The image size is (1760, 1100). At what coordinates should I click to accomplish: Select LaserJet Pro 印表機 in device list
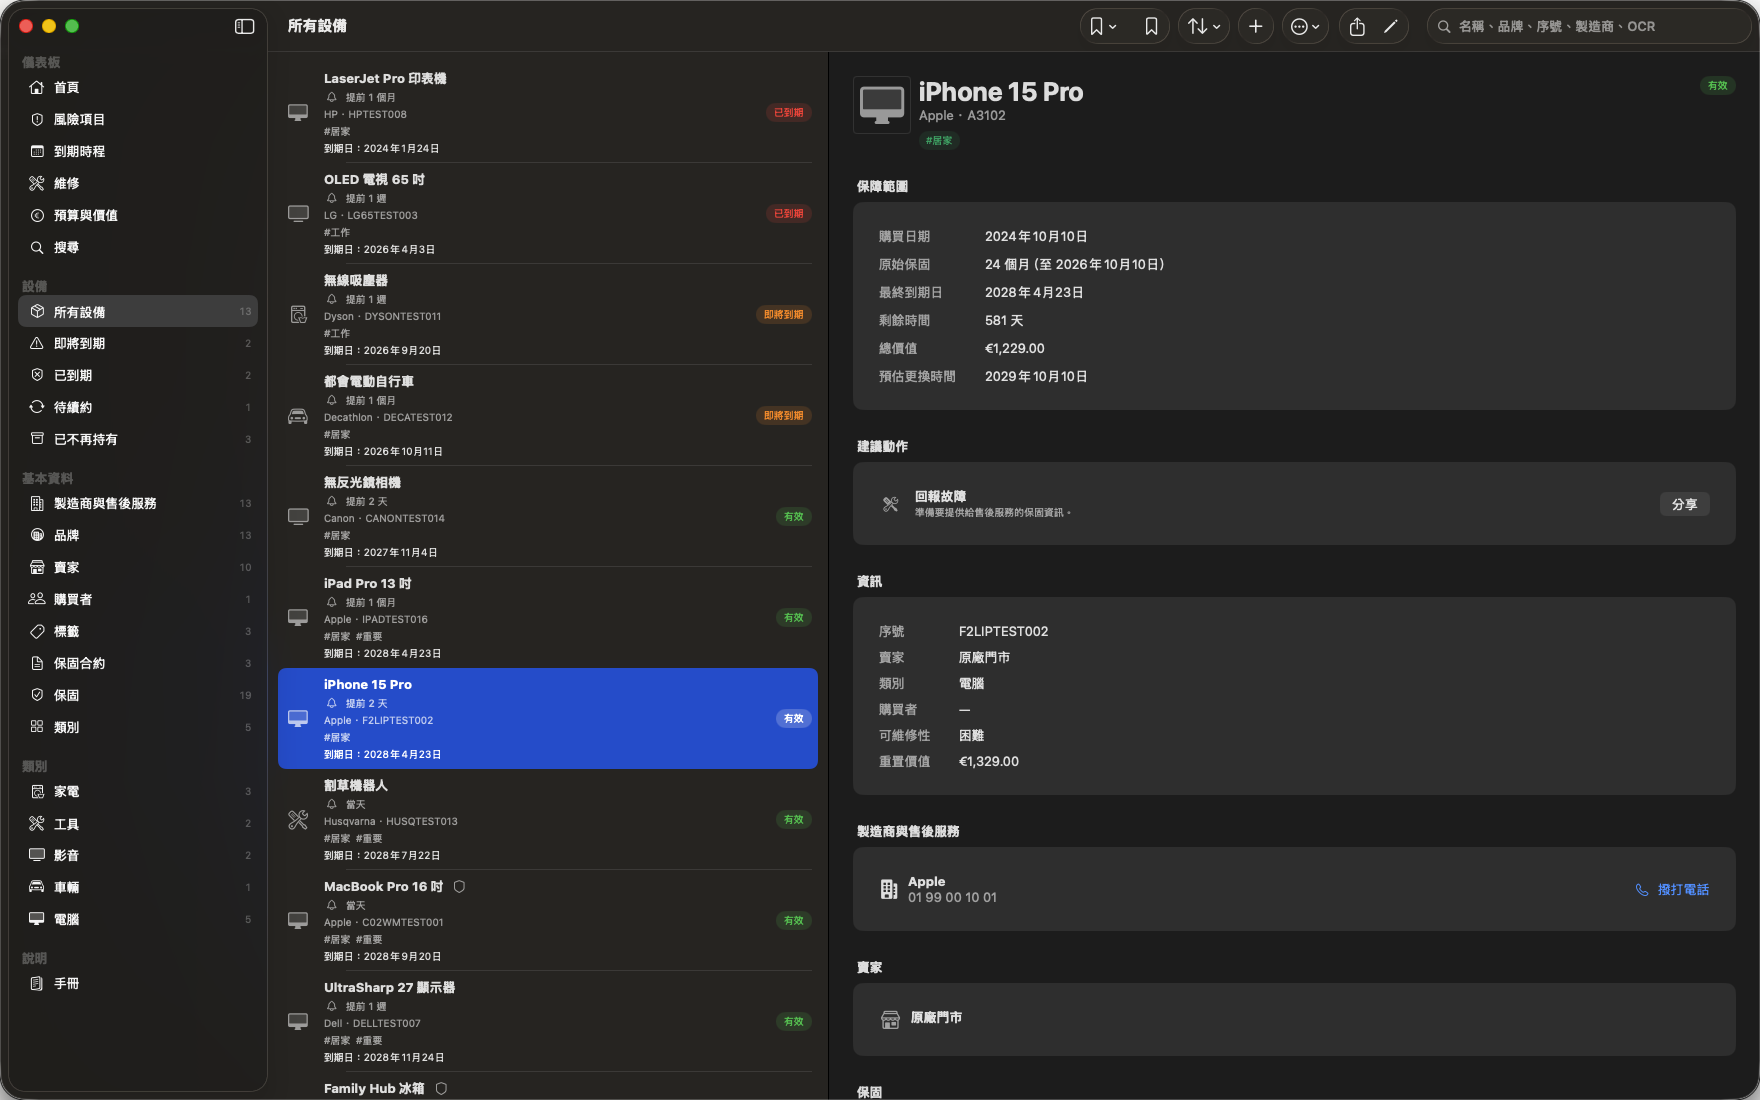(548, 113)
